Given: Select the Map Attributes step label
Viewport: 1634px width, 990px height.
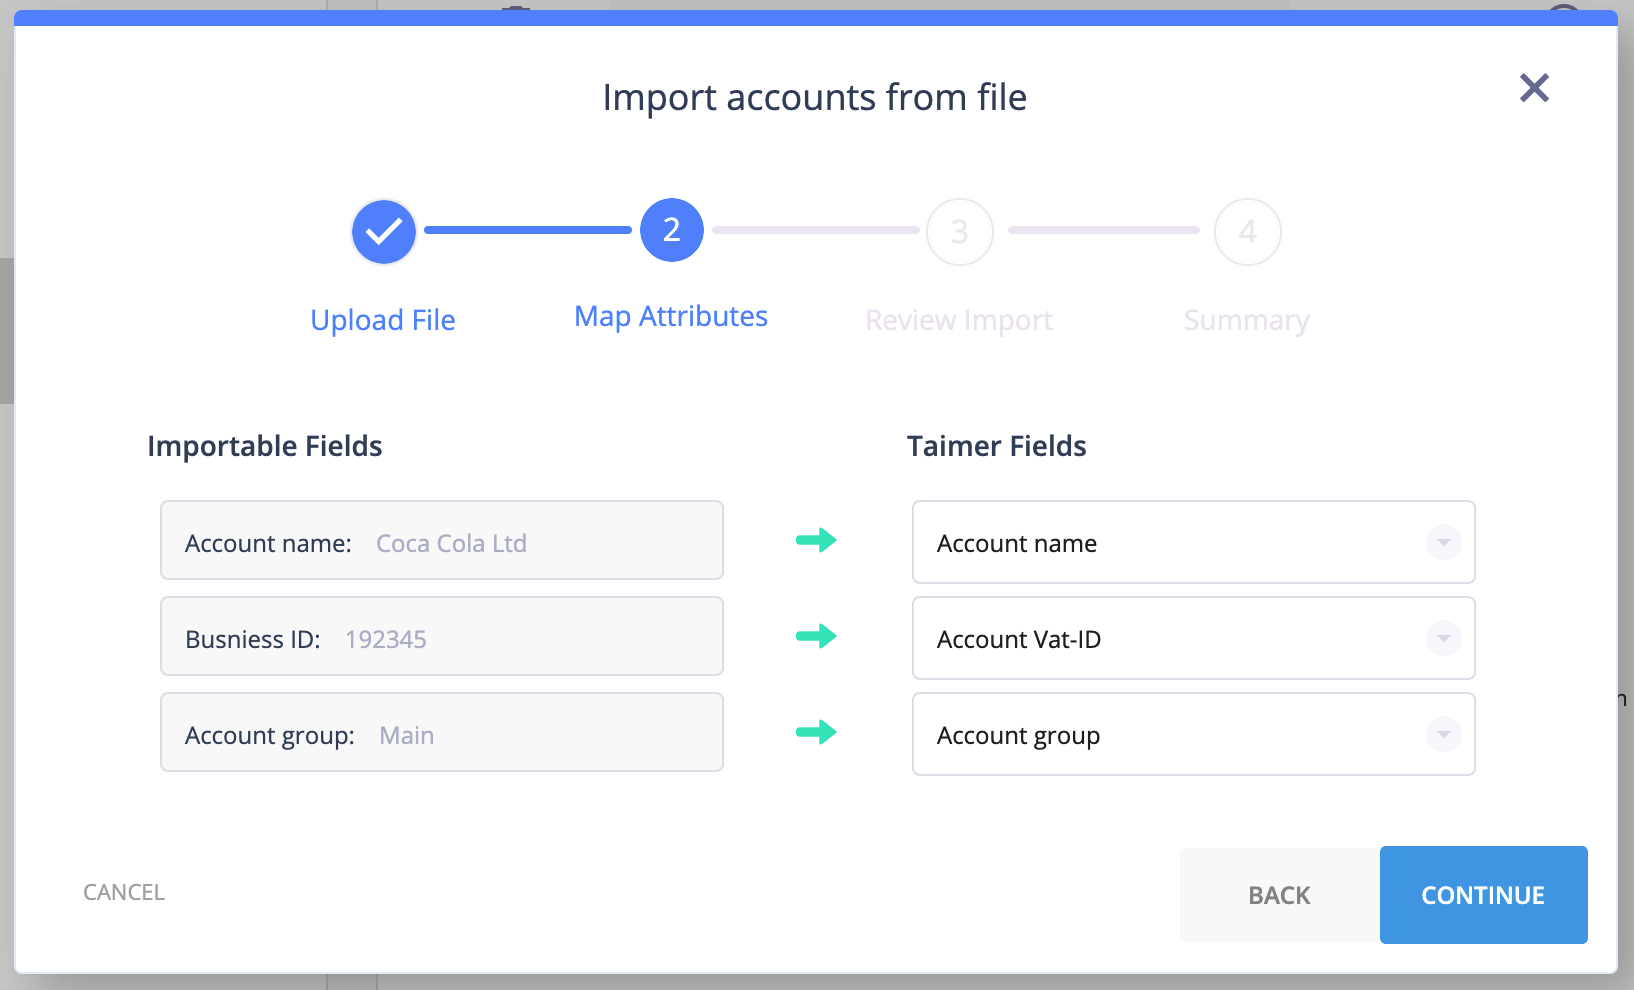Looking at the screenshot, I should [x=671, y=317].
